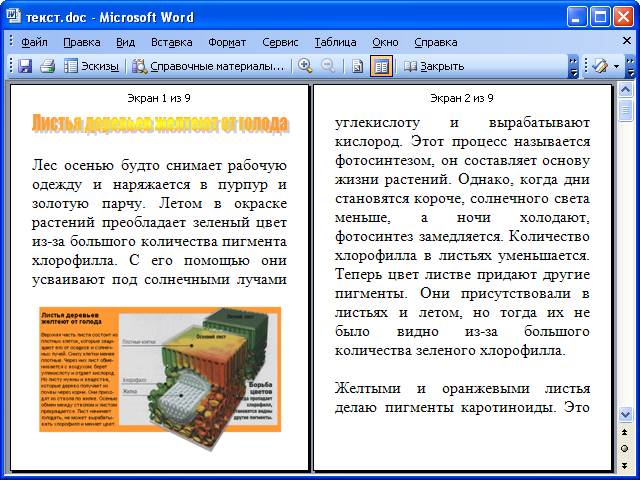Toggle the Эскизы thumbnails pane
The image size is (640, 480).
pos(91,66)
